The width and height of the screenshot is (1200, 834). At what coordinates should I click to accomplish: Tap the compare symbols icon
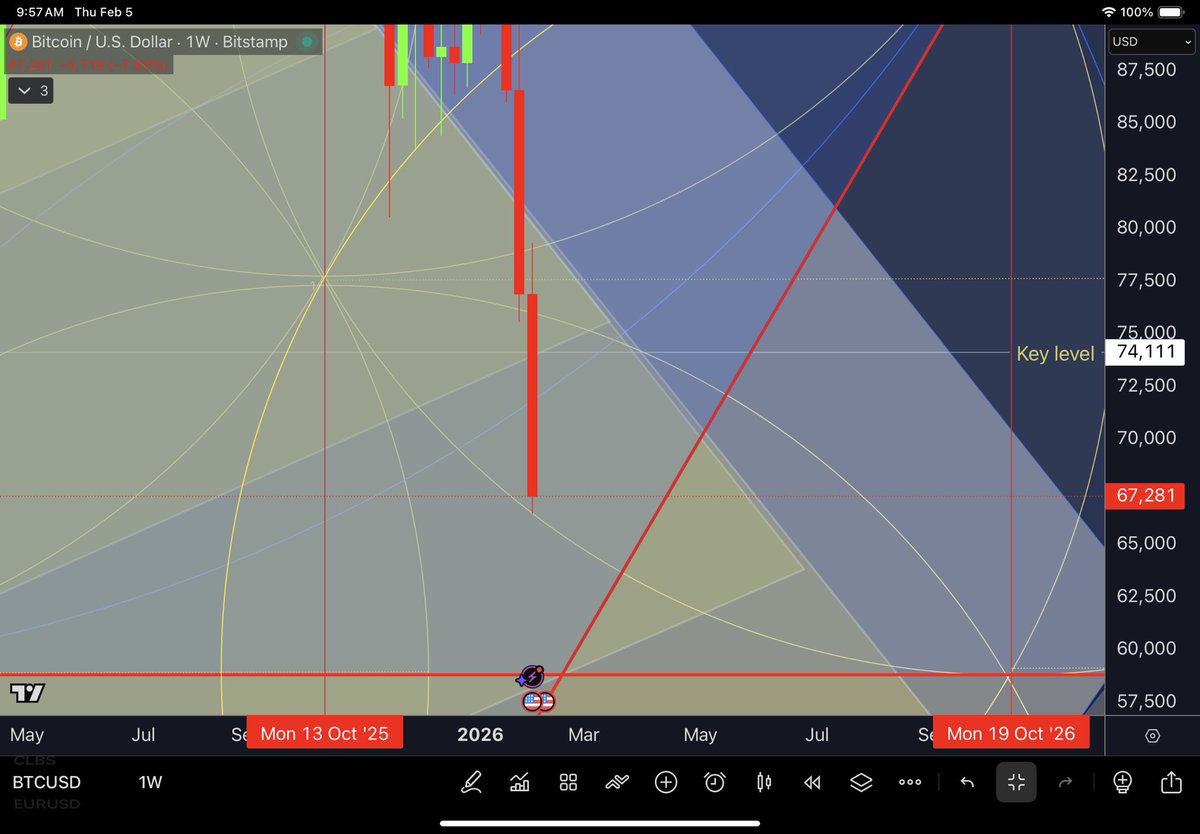(617, 782)
